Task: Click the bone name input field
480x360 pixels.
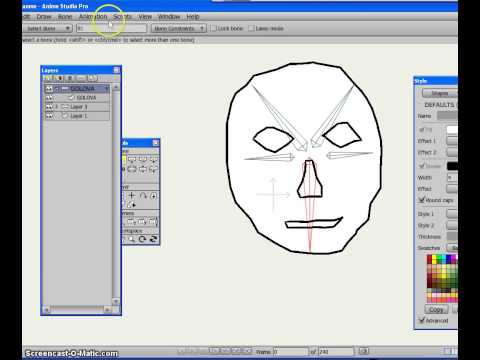Action: [112, 28]
